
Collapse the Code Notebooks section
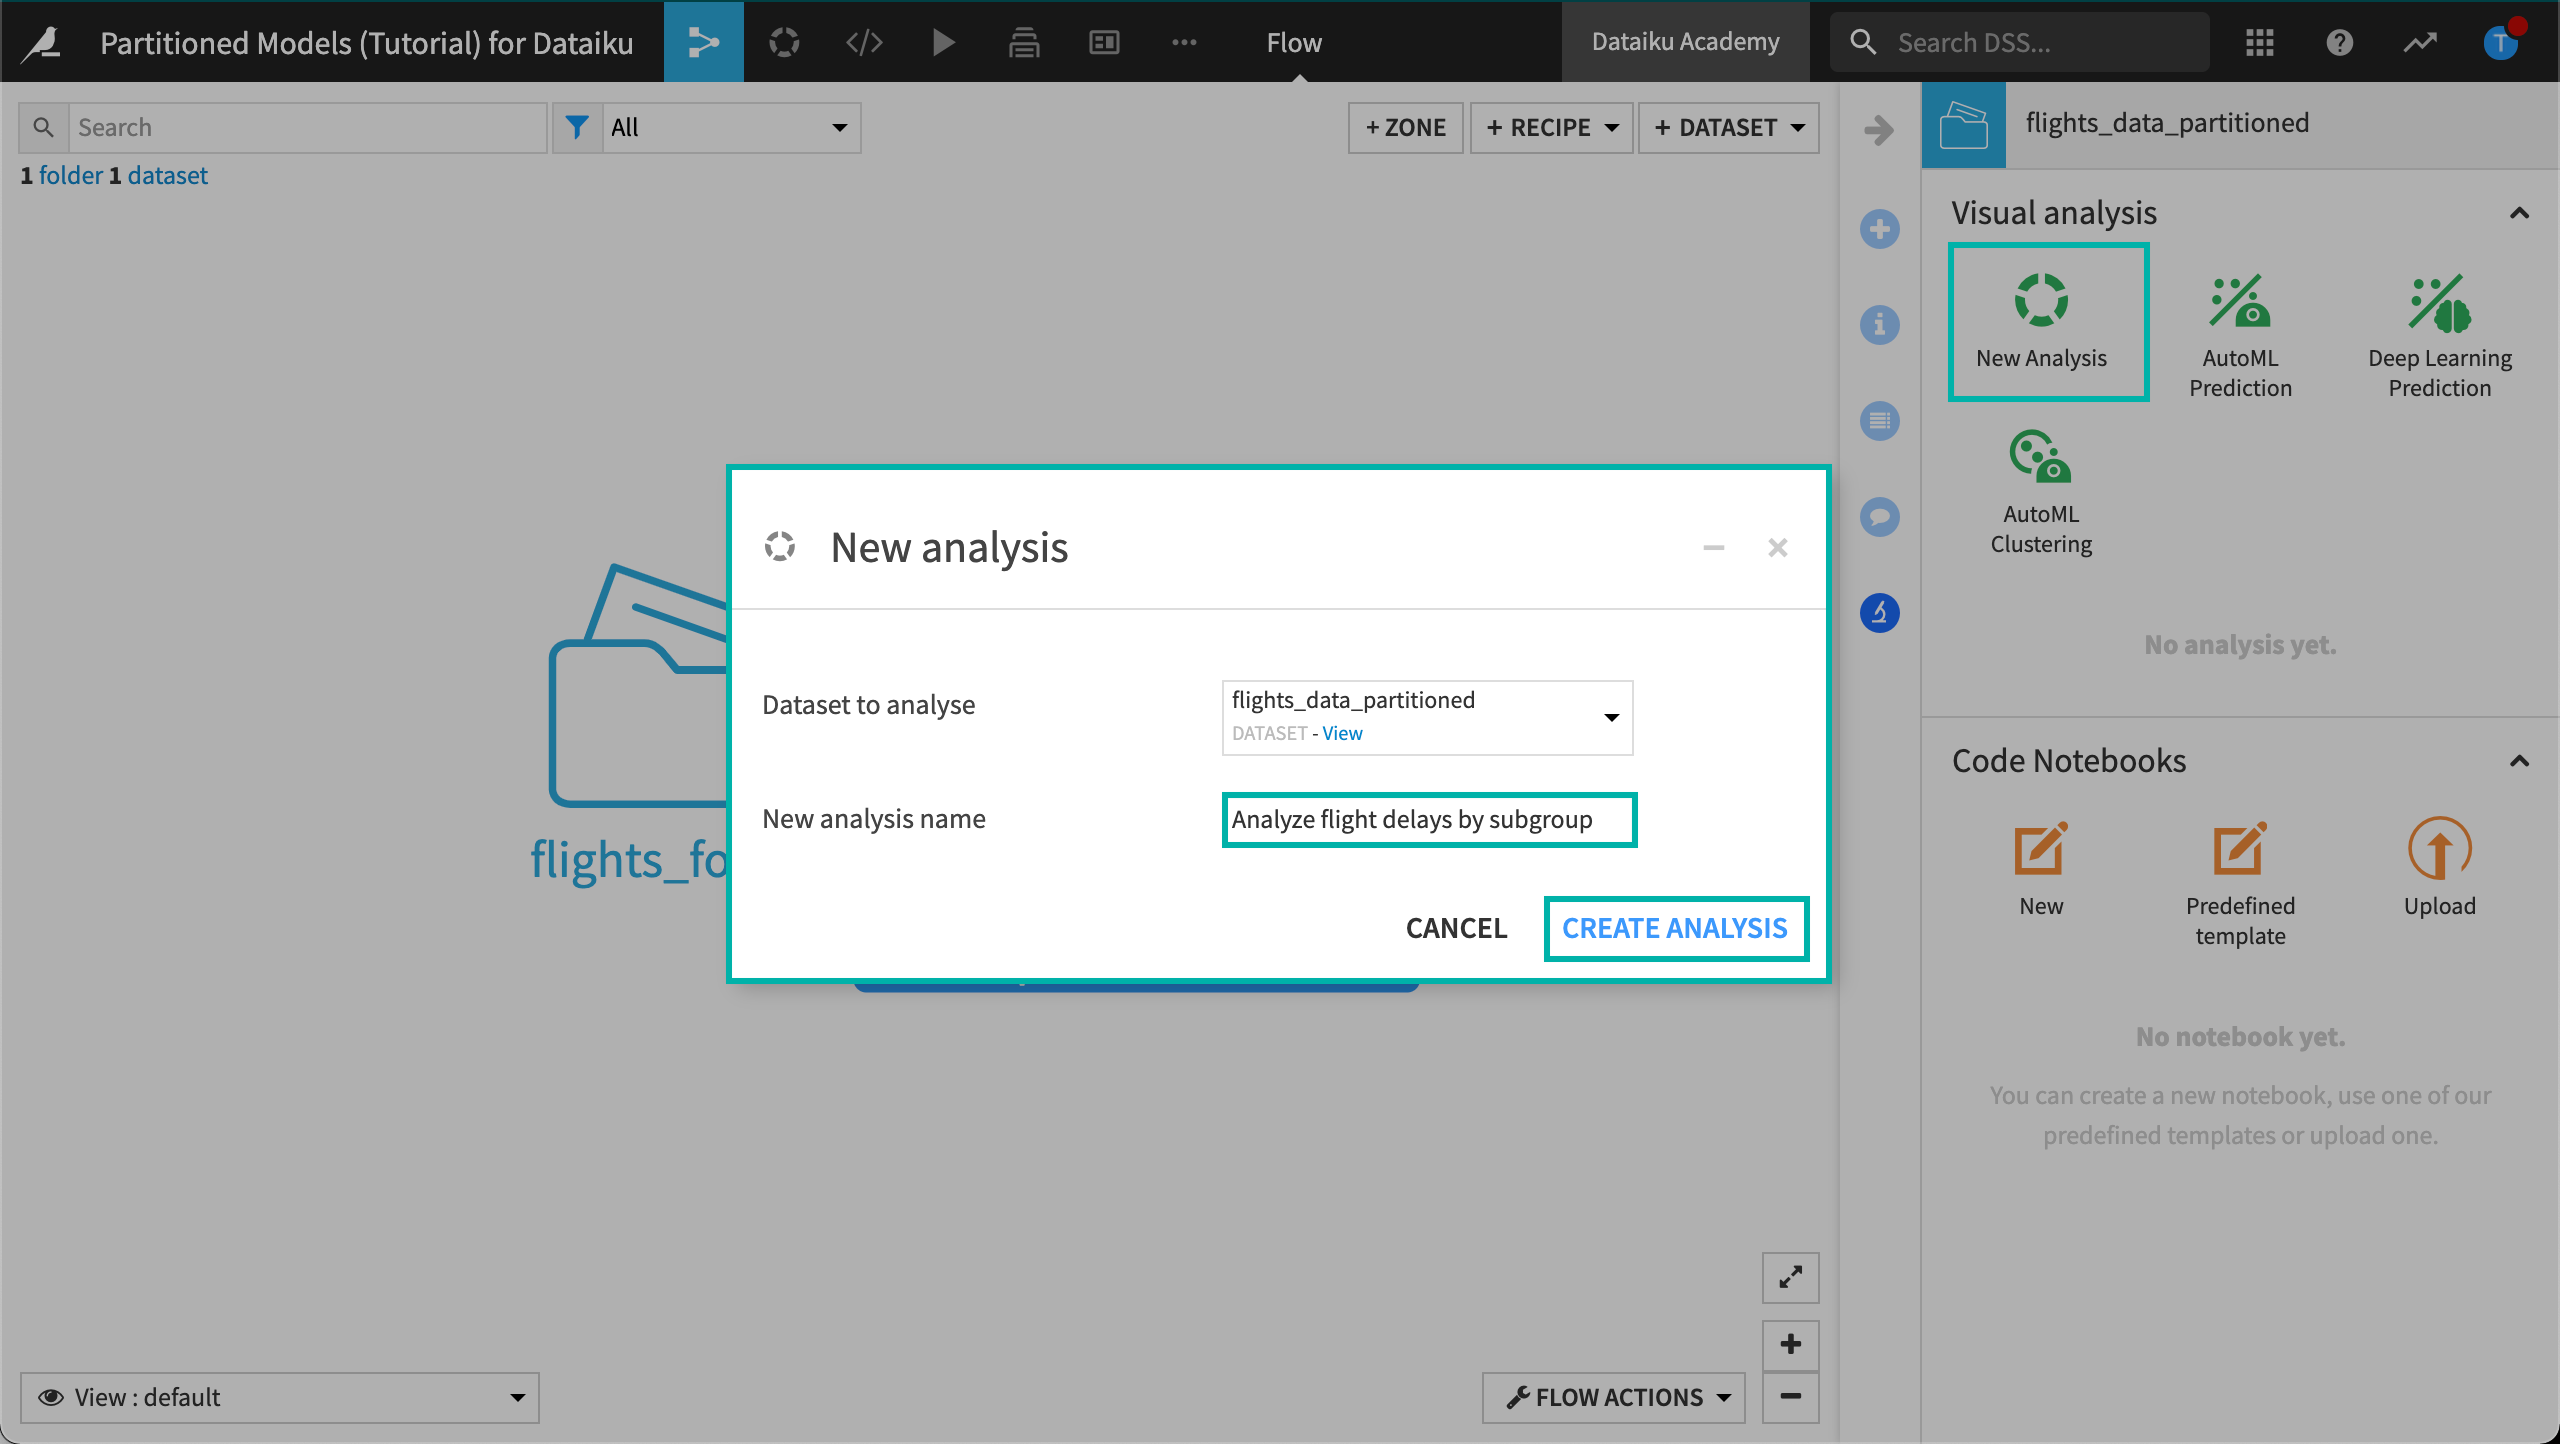2519,761
